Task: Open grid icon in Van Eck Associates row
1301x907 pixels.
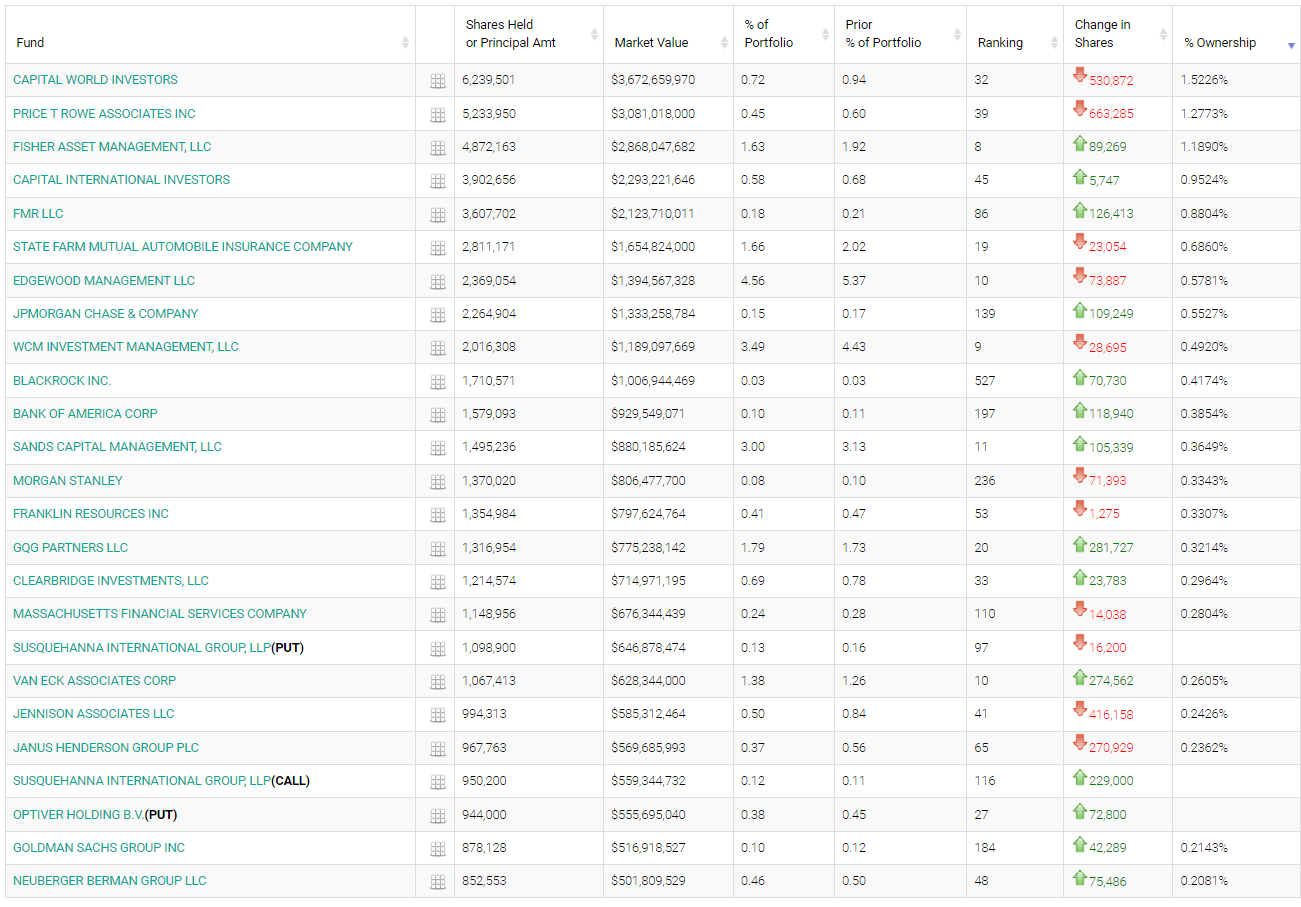Action: (x=437, y=682)
